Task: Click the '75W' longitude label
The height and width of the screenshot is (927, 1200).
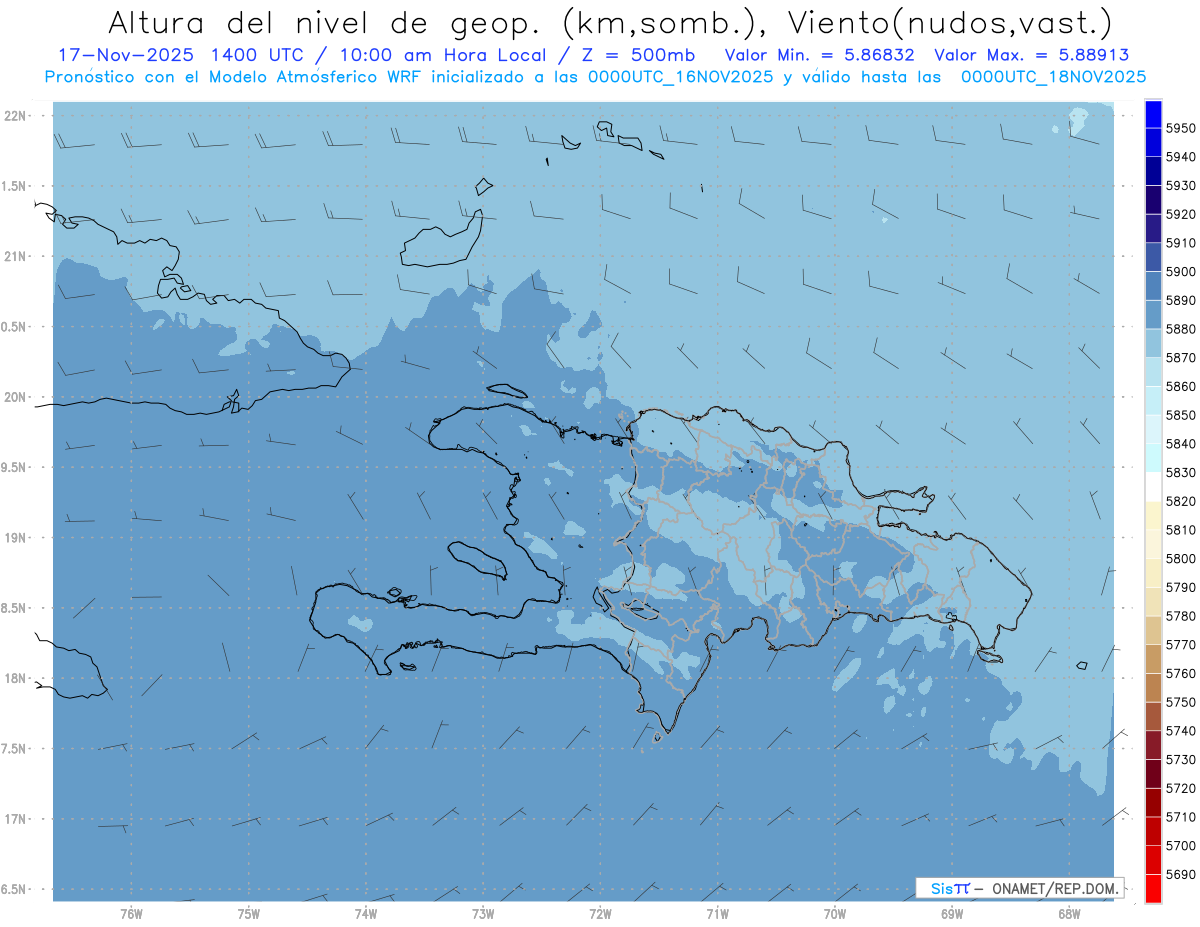Action: click(x=249, y=913)
